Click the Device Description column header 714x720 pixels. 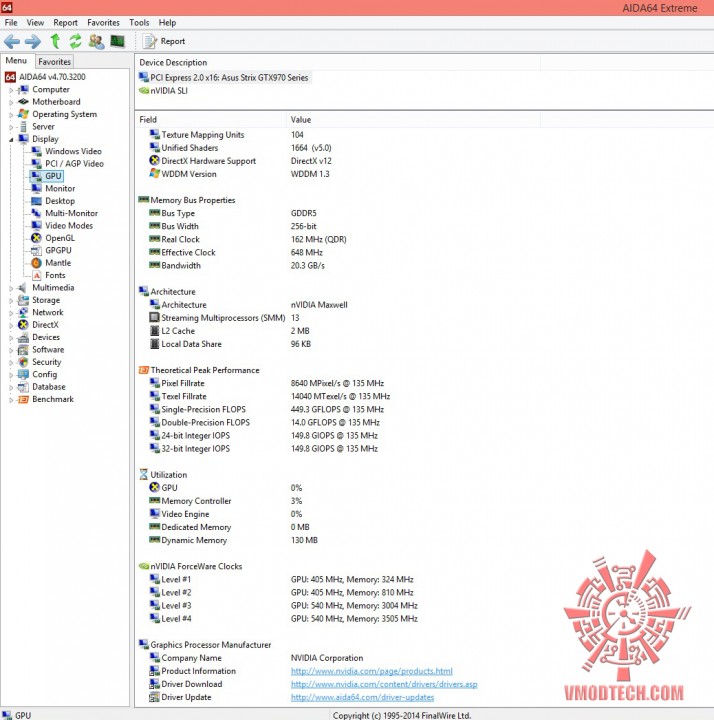click(338, 62)
